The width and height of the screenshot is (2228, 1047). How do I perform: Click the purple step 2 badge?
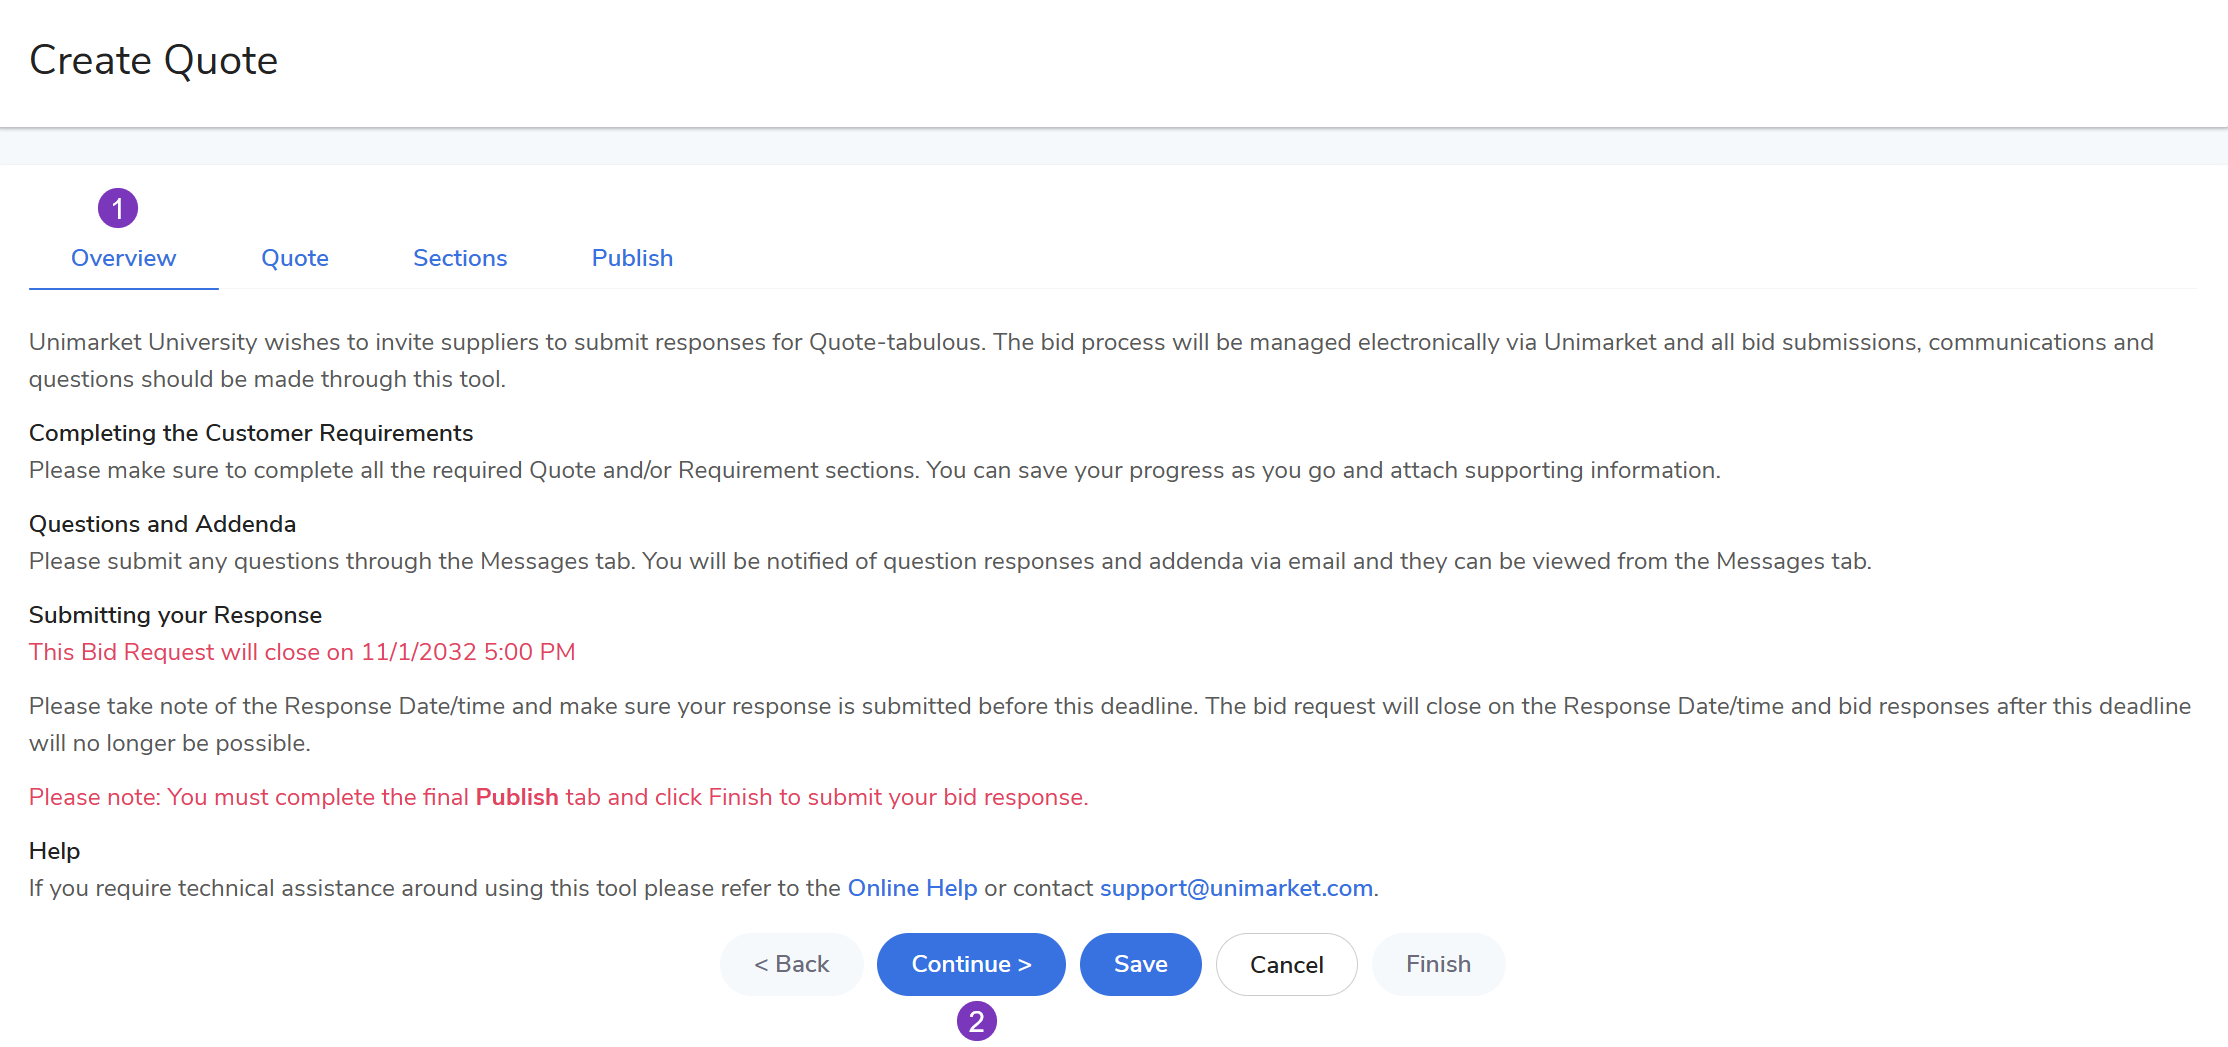tap(976, 1021)
